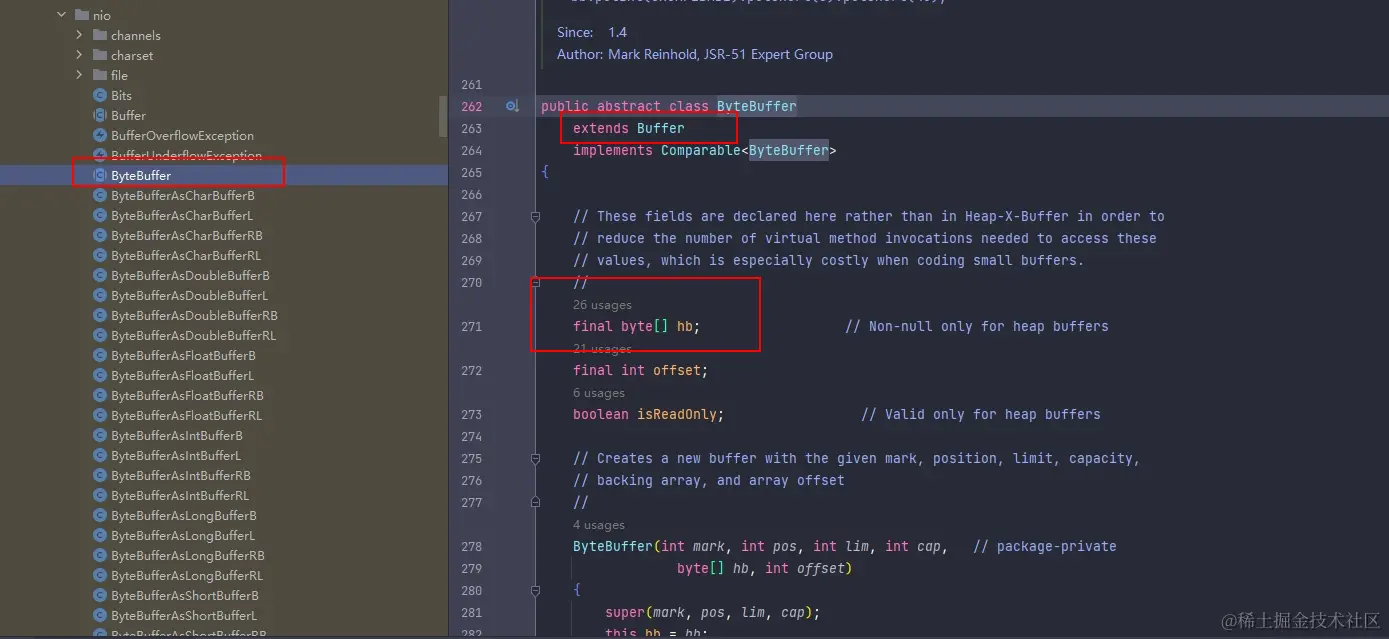Click the Since 1.4 doc line
1389x639 pixels.
tap(592, 32)
